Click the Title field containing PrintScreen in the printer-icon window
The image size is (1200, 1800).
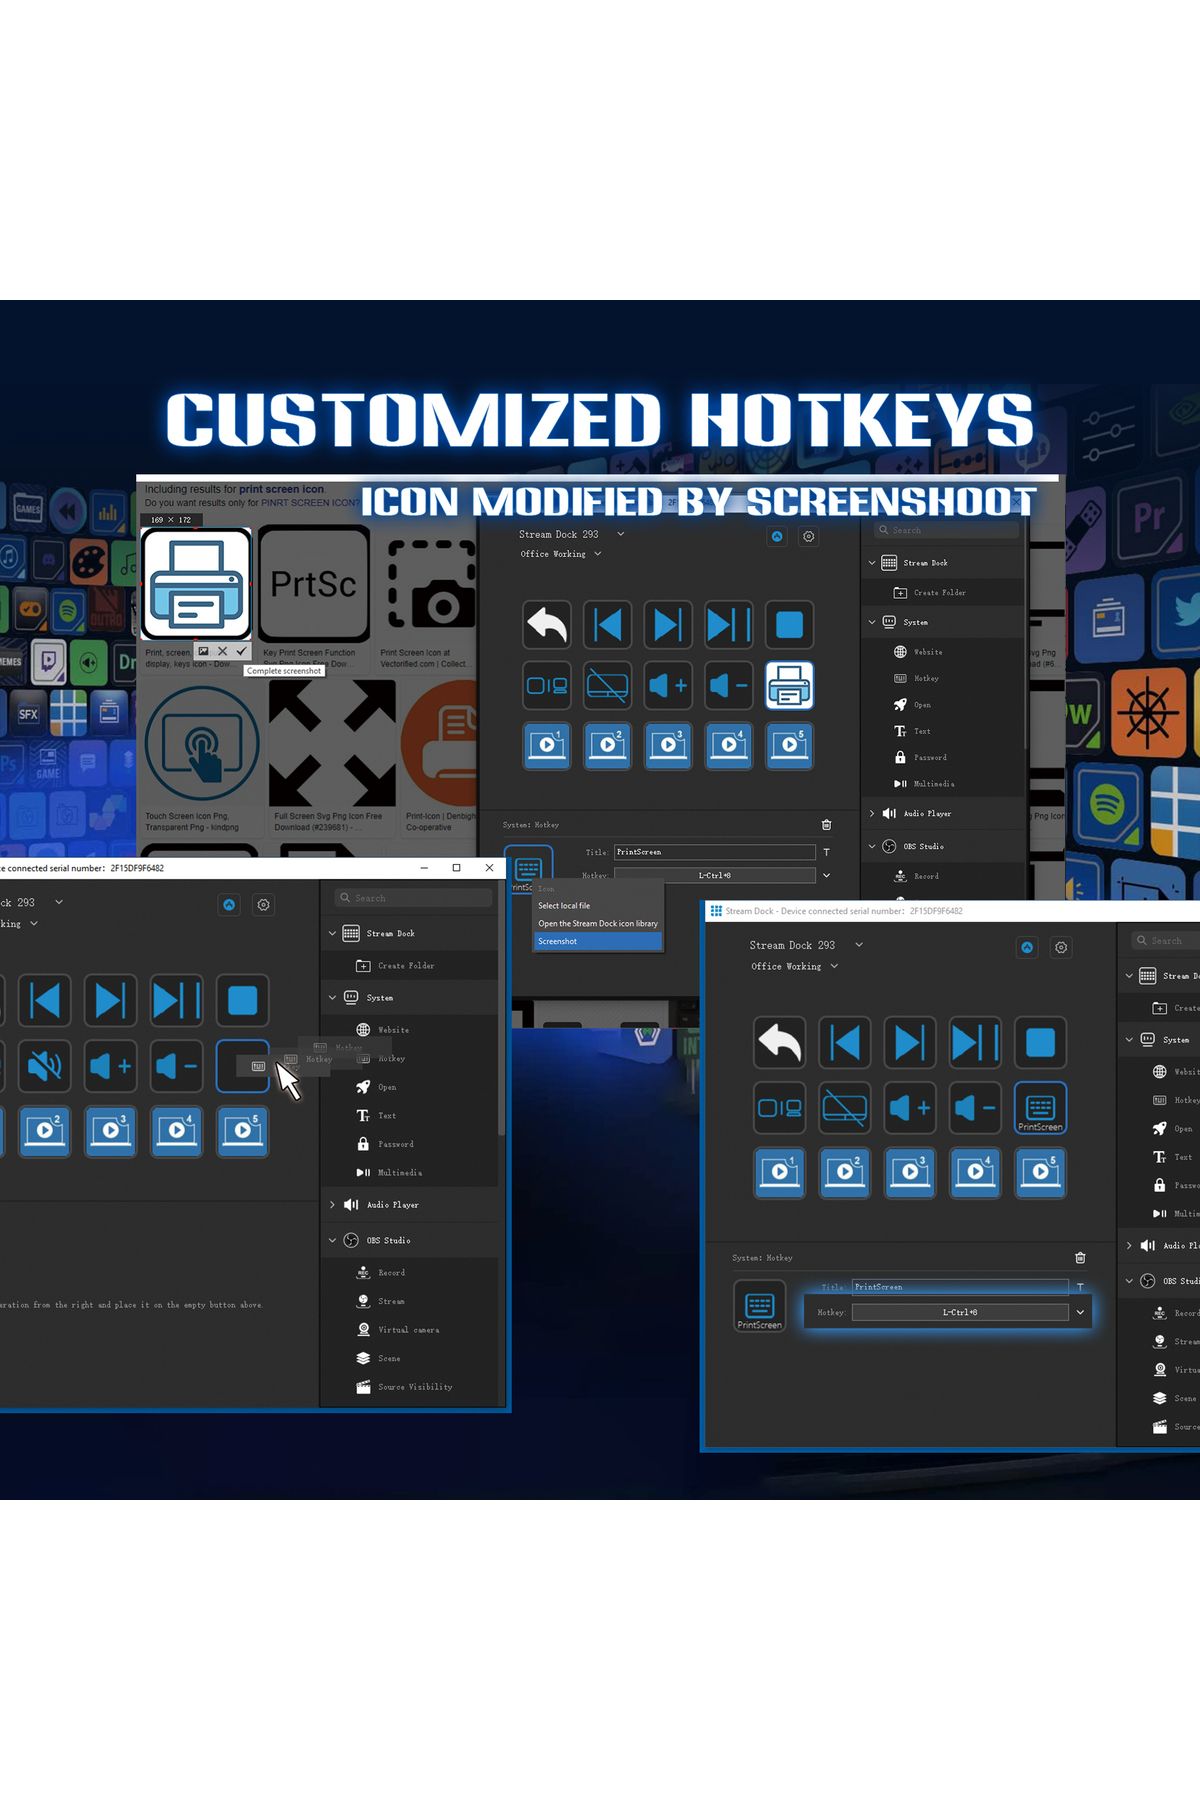[715, 852]
